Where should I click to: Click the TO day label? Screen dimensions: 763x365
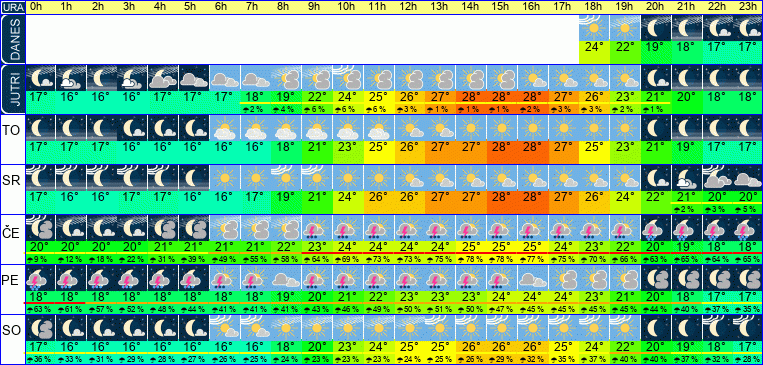point(10,131)
